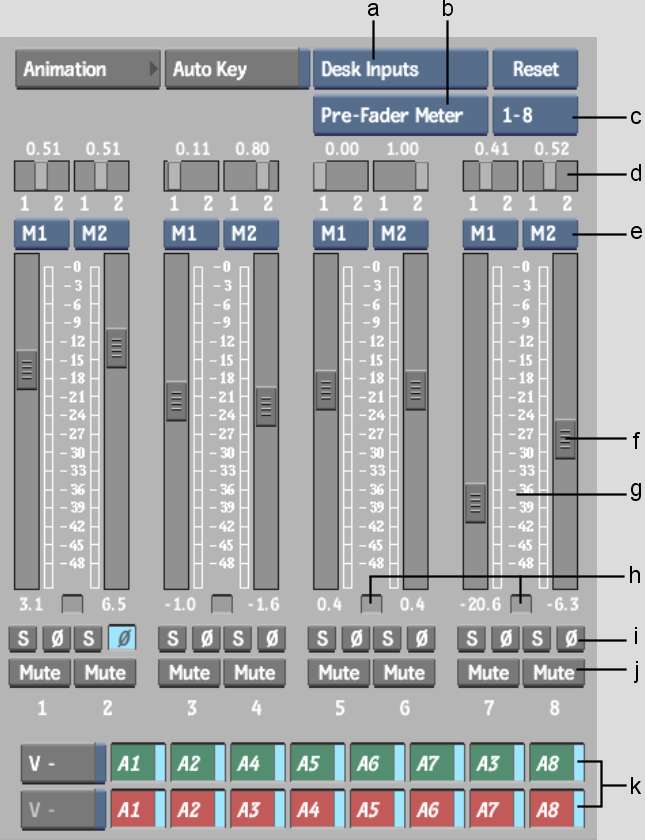Open the Auto Key option box
645x840 pixels.
[236, 70]
